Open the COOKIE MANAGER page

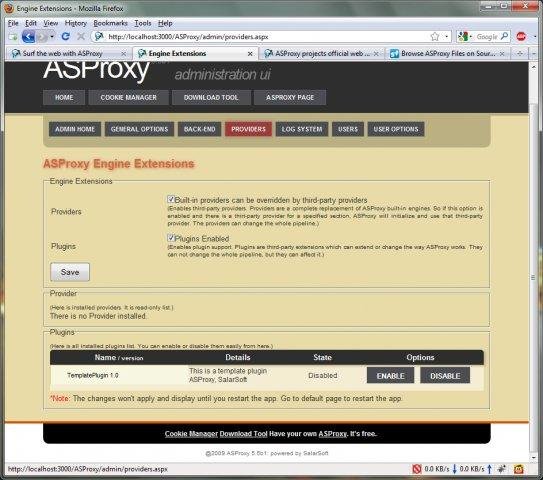[128, 98]
